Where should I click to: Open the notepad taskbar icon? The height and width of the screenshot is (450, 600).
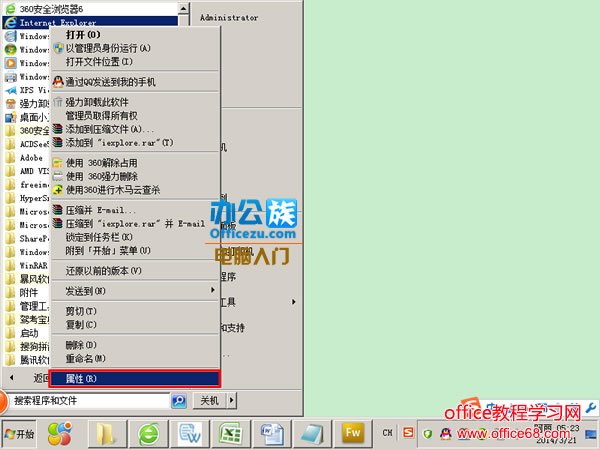coord(312,434)
